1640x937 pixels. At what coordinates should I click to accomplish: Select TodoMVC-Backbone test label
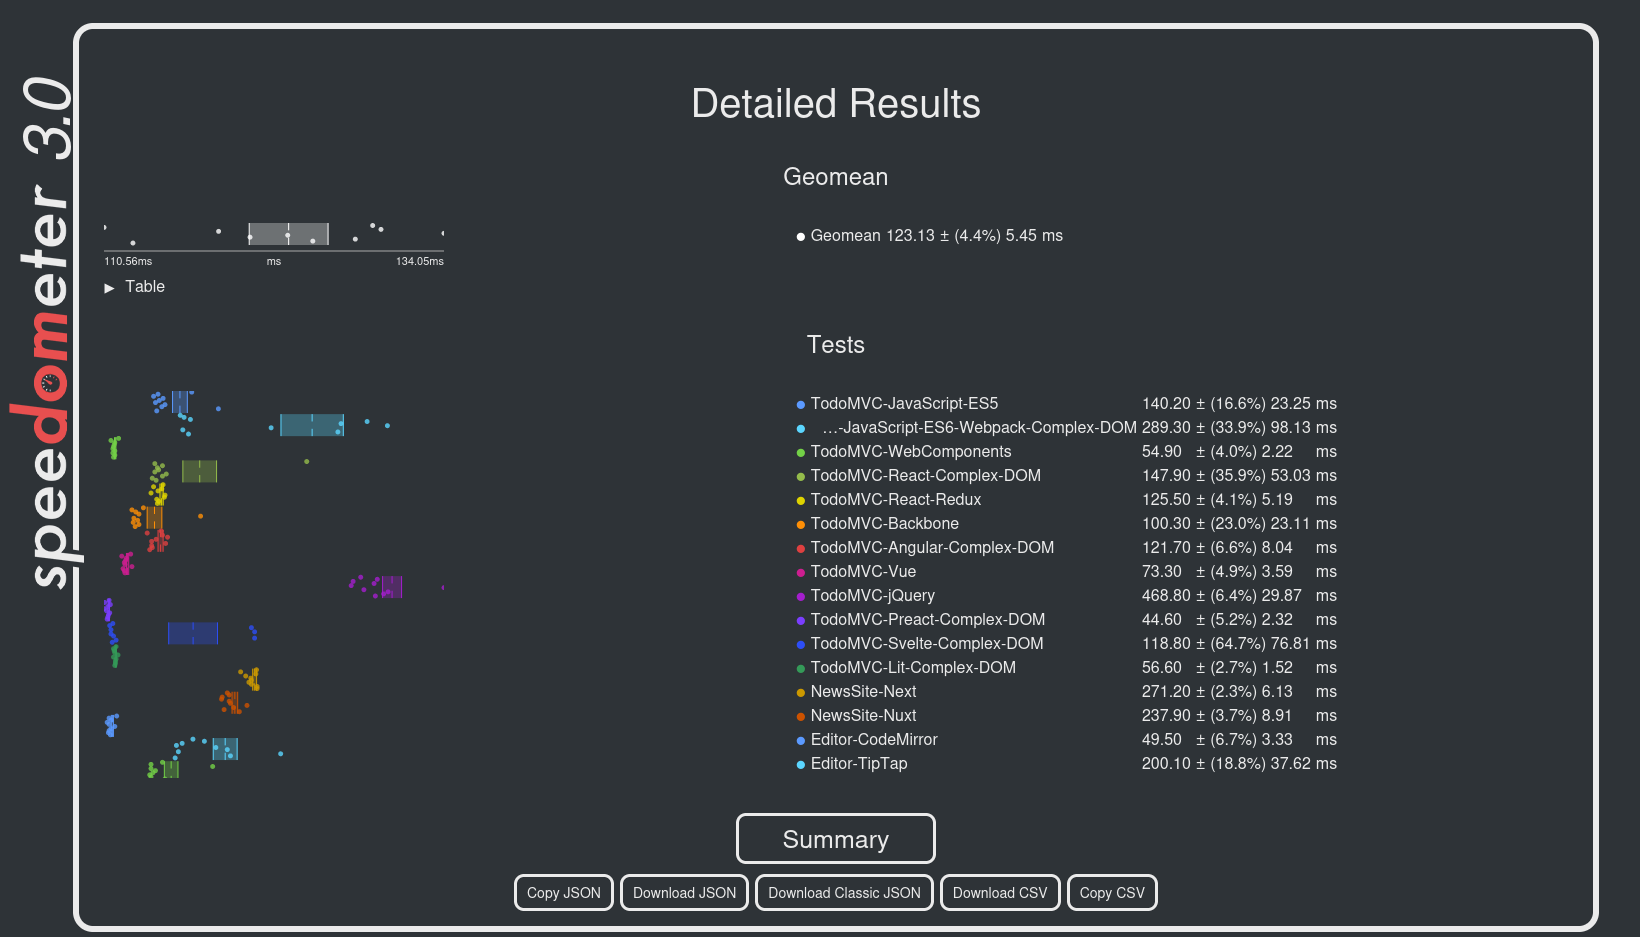pyautogui.click(x=884, y=523)
